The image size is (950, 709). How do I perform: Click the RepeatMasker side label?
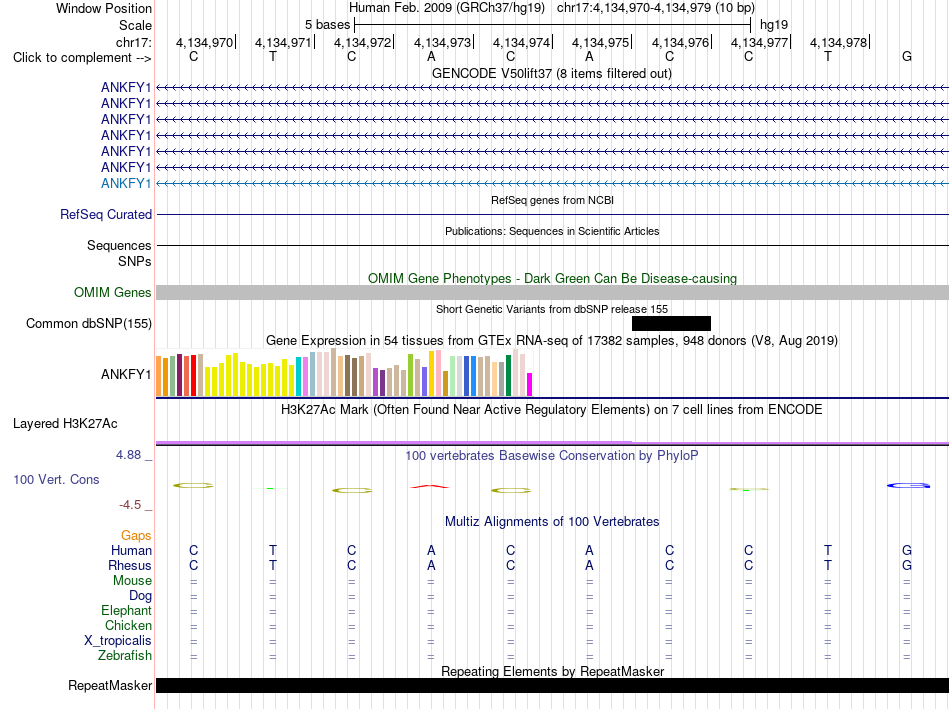coord(110,685)
